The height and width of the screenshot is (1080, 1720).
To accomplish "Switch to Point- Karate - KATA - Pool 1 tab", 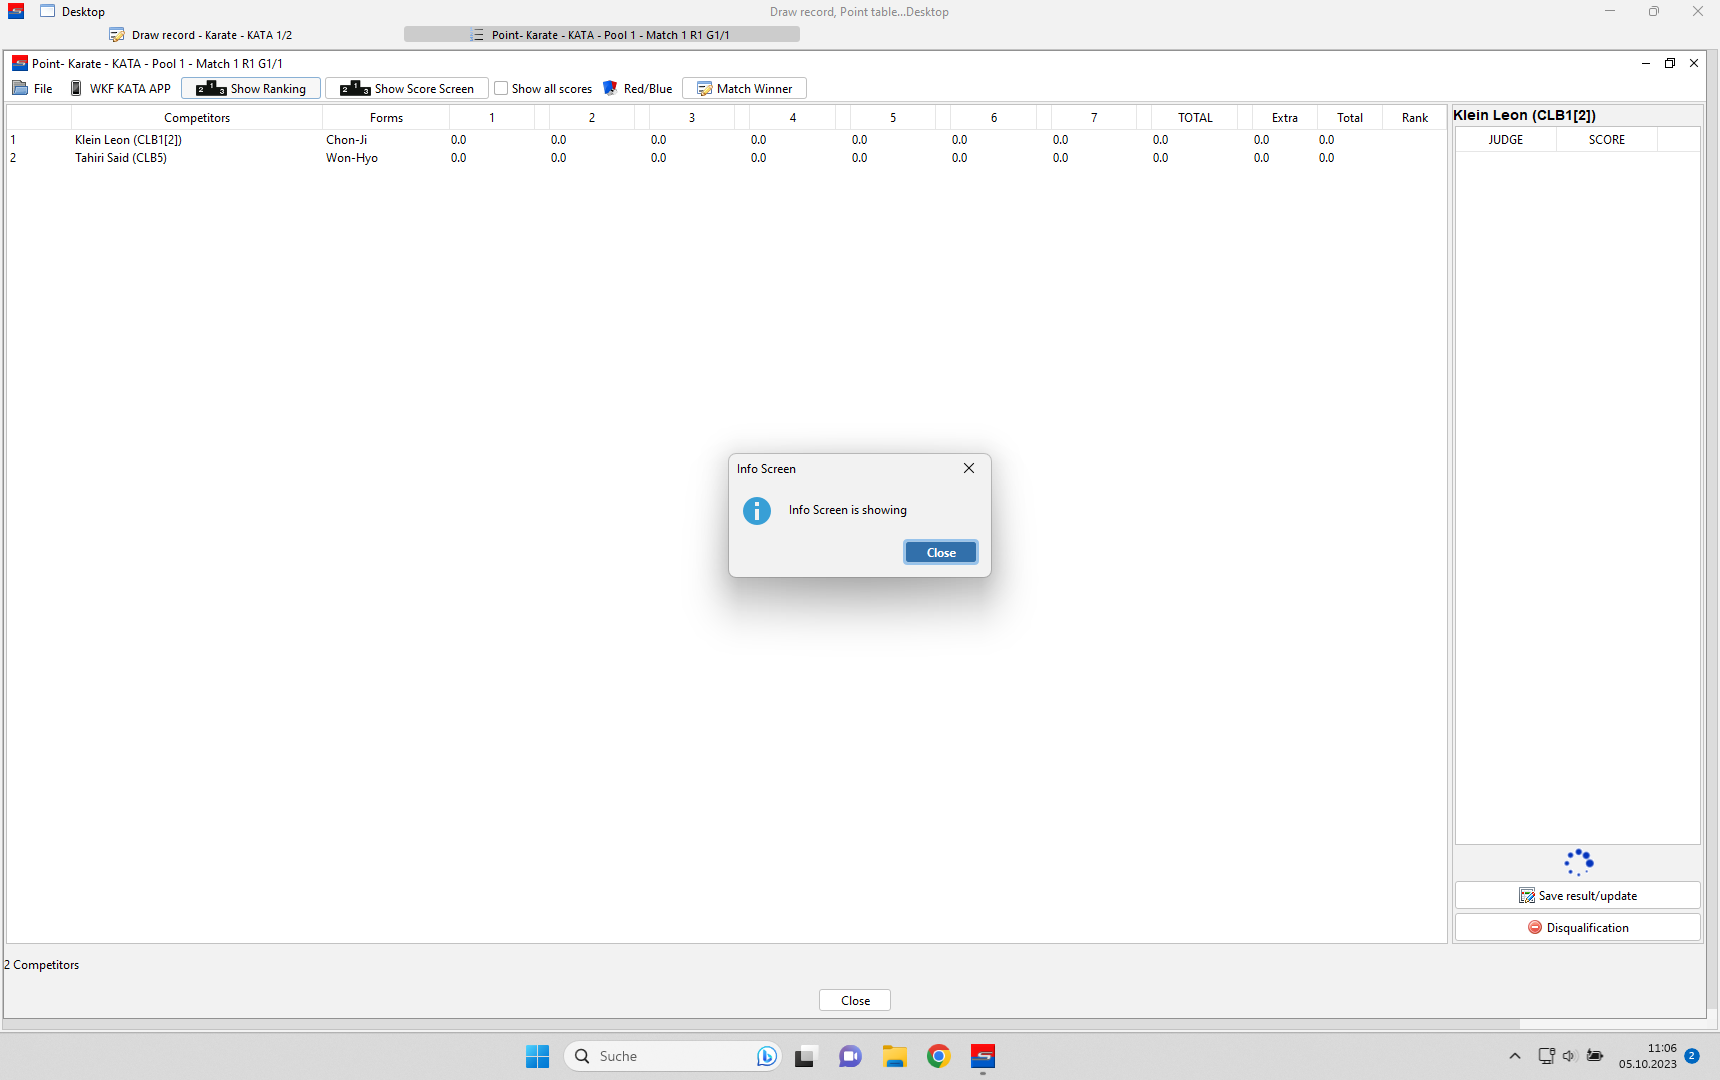I will point(602,35).
